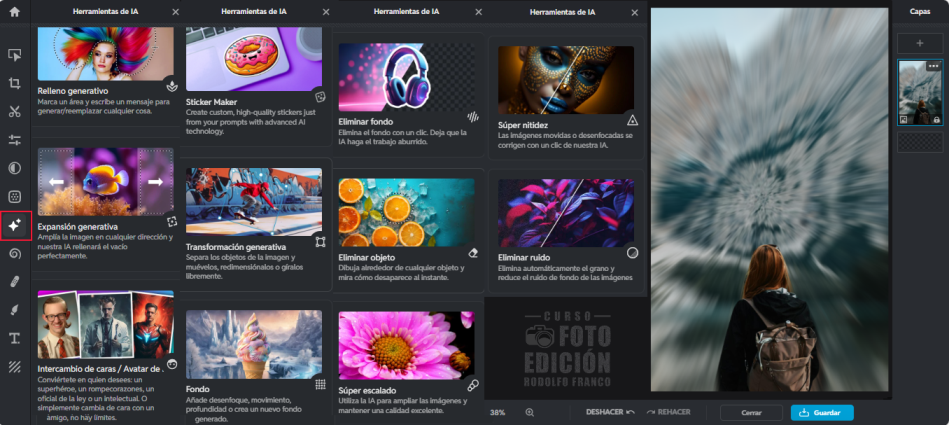The height and width of the screenshot is (425, 949).
Task: Select the Retouch bandage tool
Action: (x=15, y=282)
